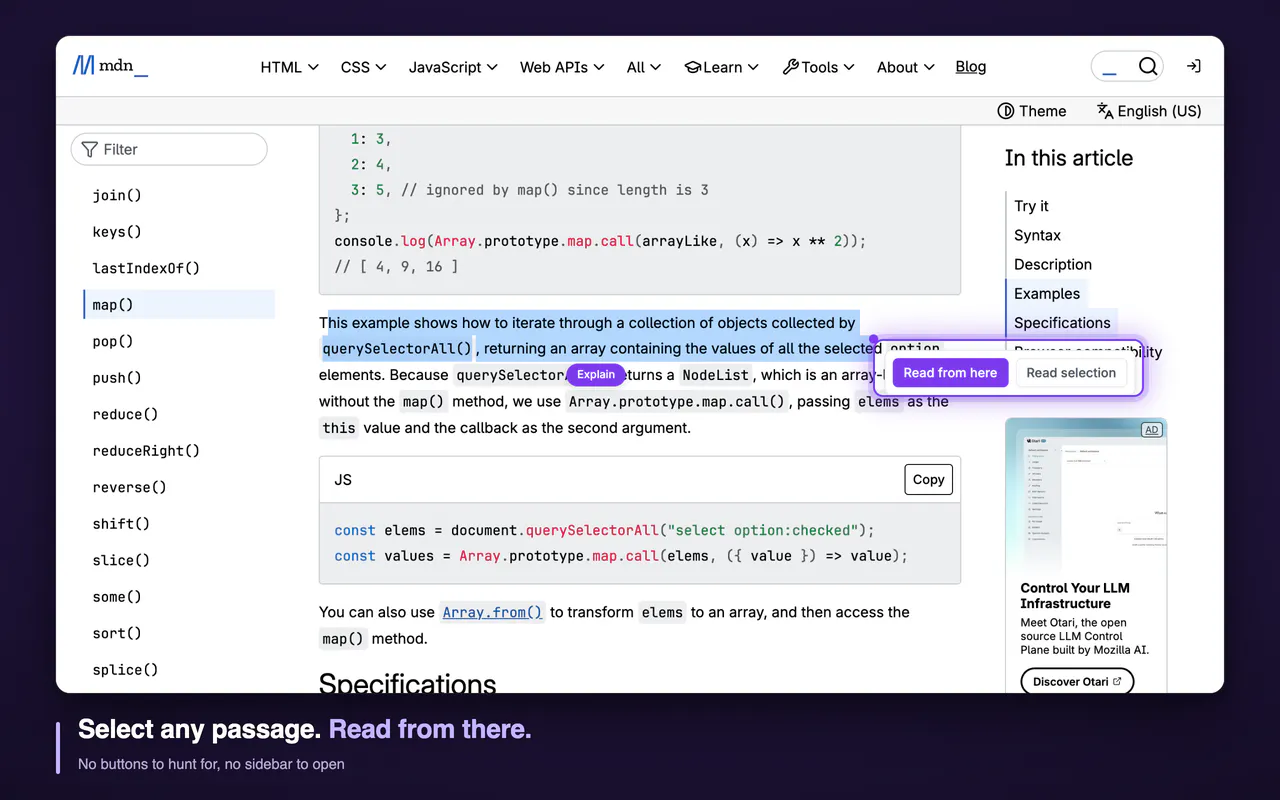1280x800 pixels.
Task: Click the language translate icon
Action: (x=1105, y=111)
